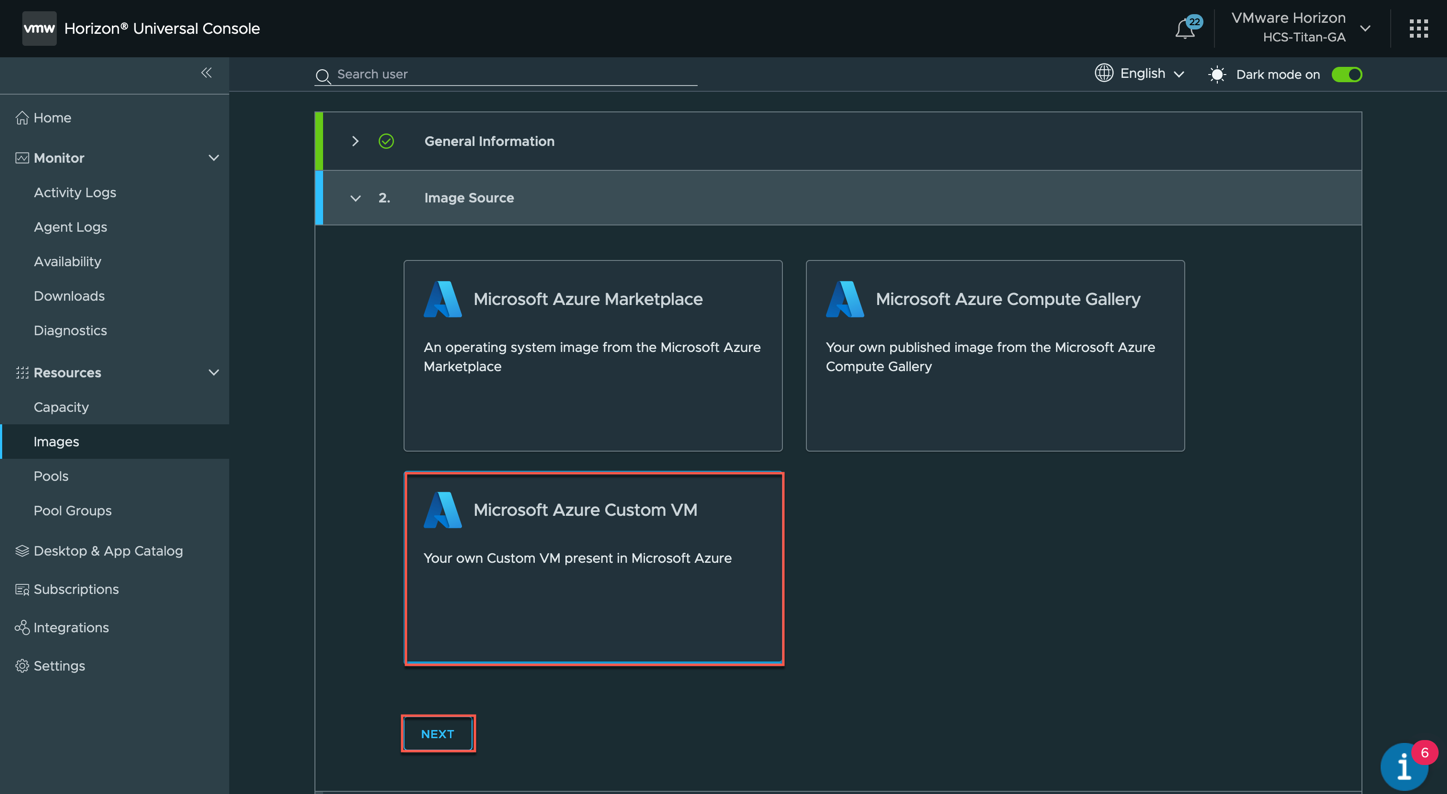Open the apps grid icon

point(1418,29)
